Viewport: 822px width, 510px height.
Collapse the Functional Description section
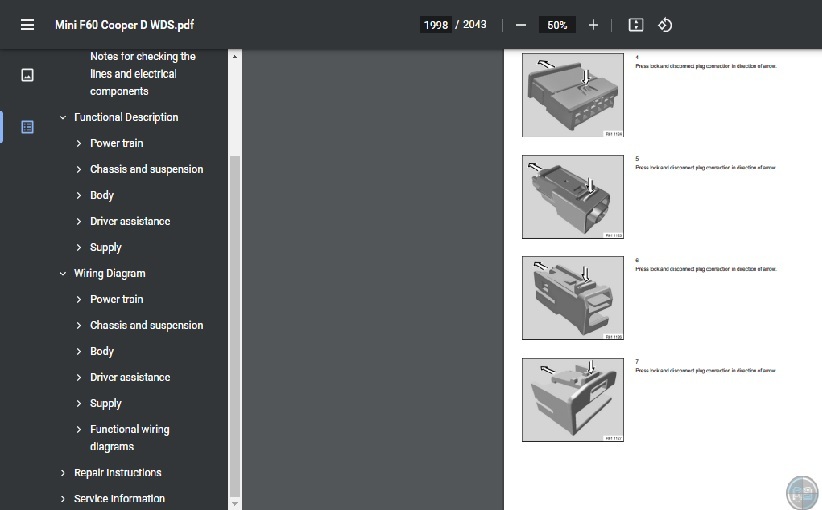(x=63, y=117)
